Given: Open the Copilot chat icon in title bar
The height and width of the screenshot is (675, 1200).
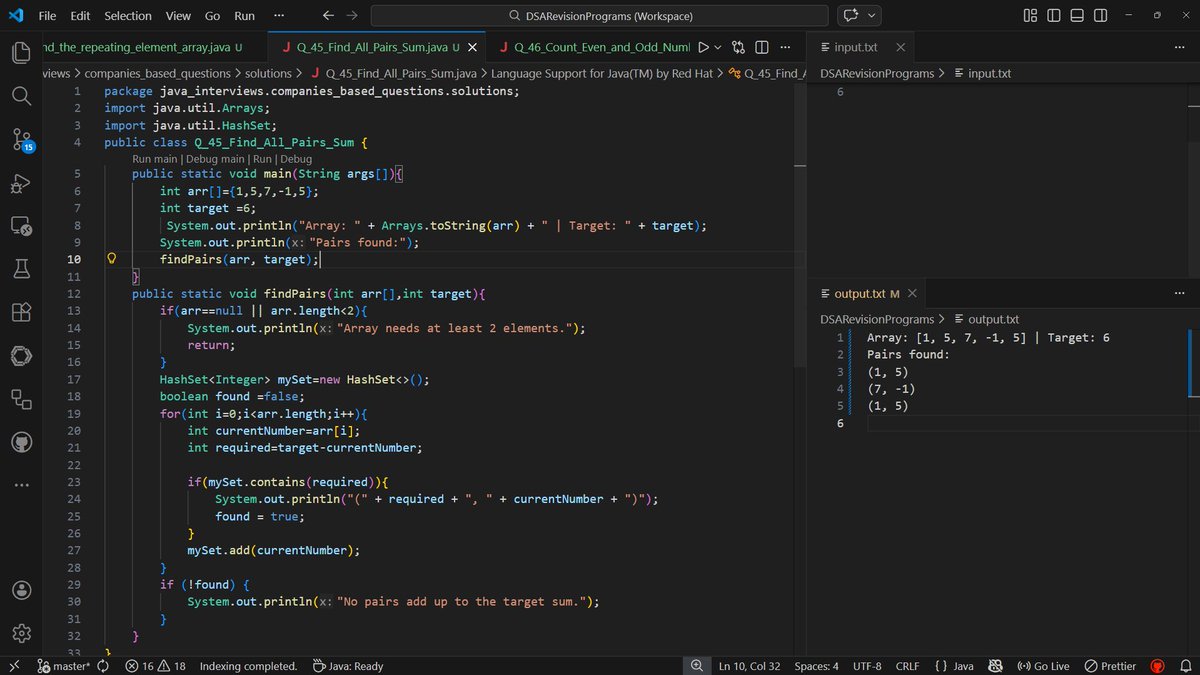Looking at the screenshot, I should click(851, 16).
